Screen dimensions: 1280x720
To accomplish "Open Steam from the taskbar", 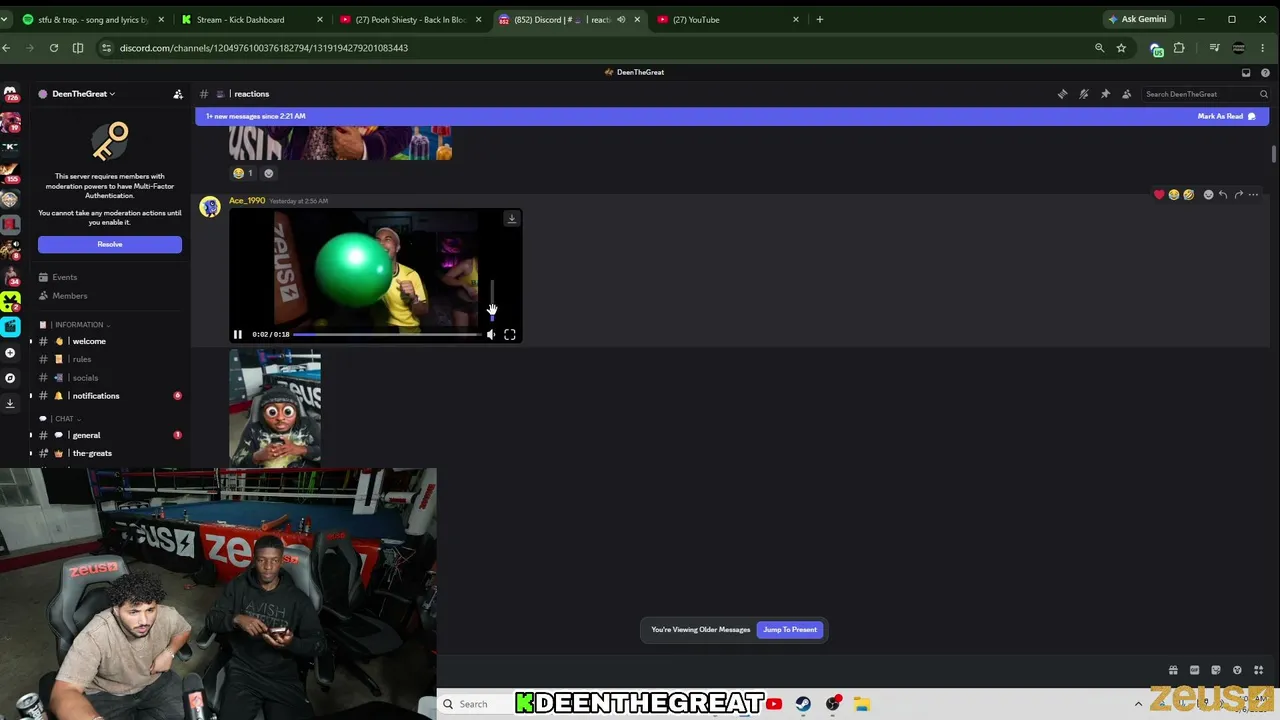I will [x=803, y=704].
